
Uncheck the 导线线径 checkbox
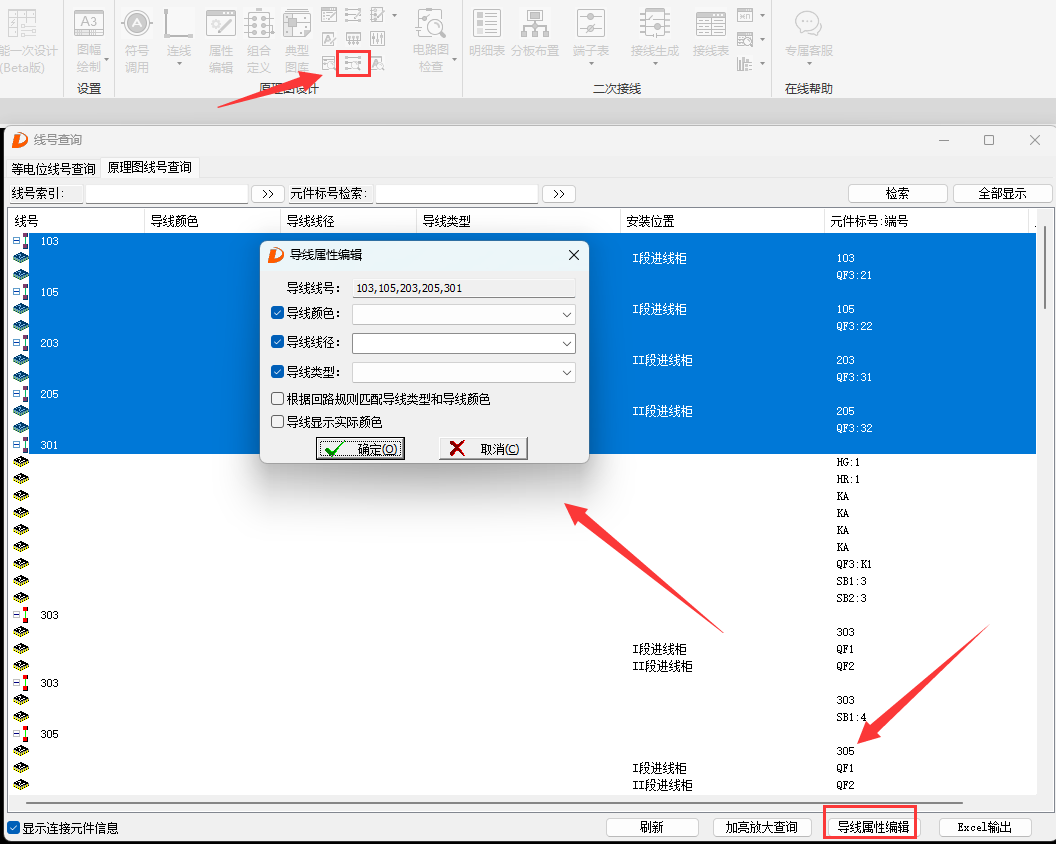coord(277,342)
